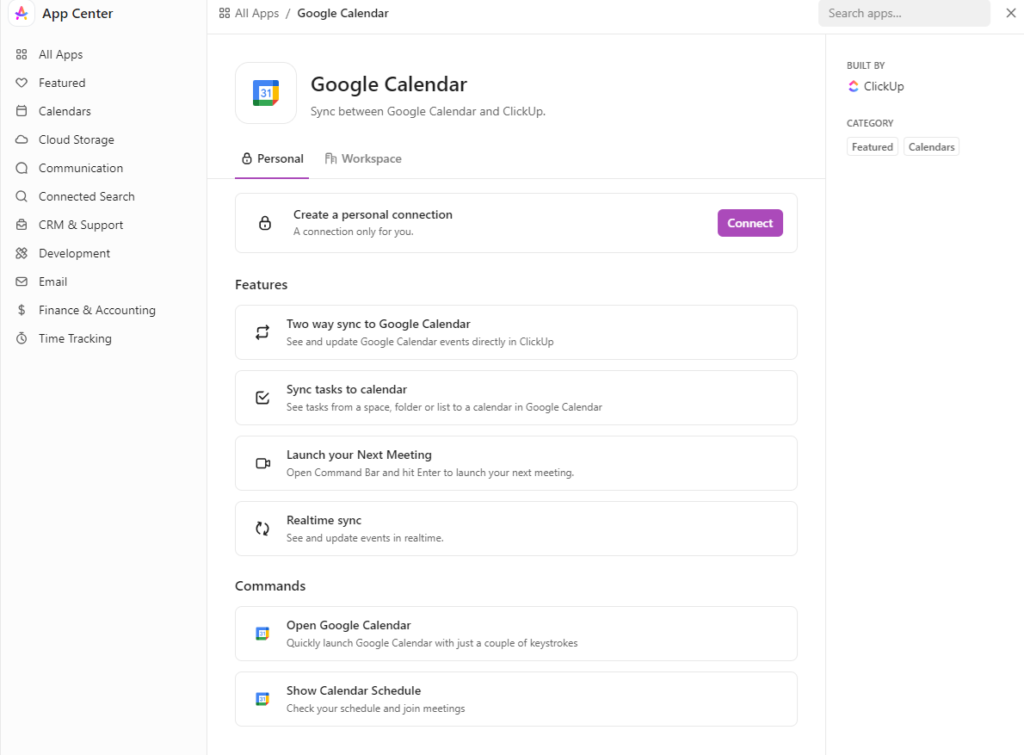Open Connected Search category
This screenshot has height=755, width=1024.
(x=87, y=197)
